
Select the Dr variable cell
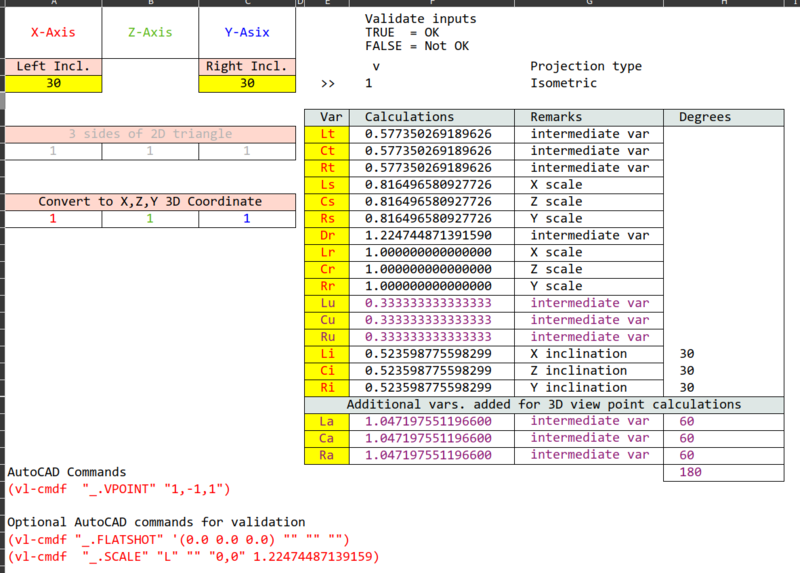point(327,235)
